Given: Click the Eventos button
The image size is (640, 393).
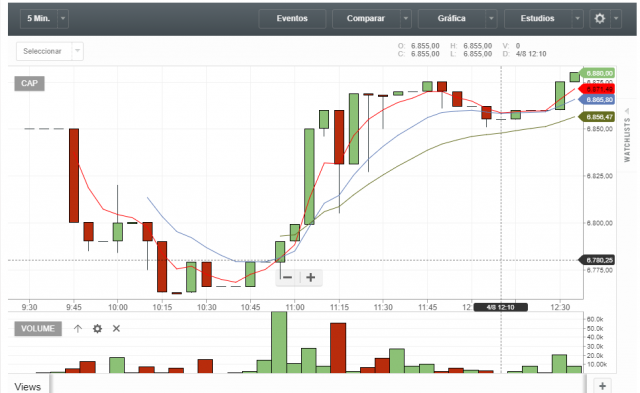Looking at the screenshot, I should click(x=292, y=18).
